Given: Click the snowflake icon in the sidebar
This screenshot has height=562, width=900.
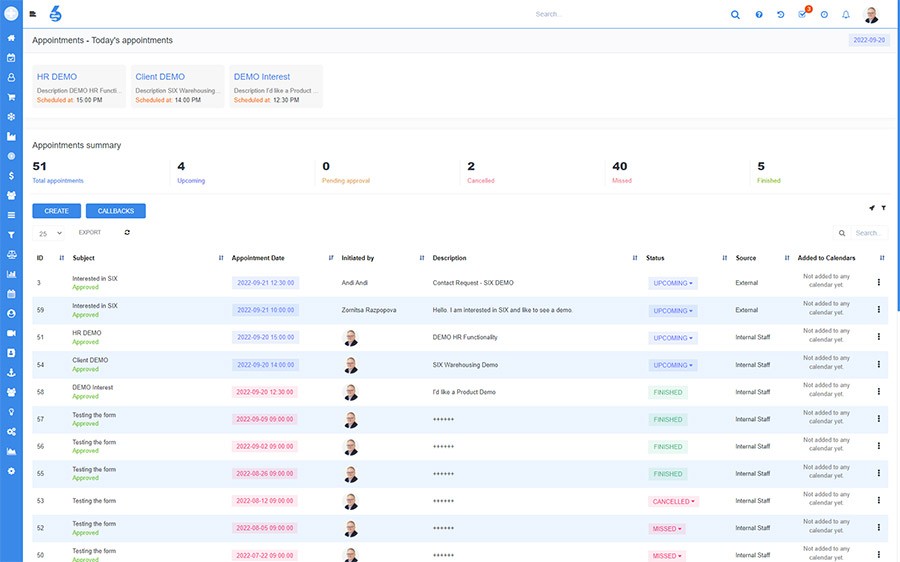Looking at the screenshot, I should [x=11, y=117].
